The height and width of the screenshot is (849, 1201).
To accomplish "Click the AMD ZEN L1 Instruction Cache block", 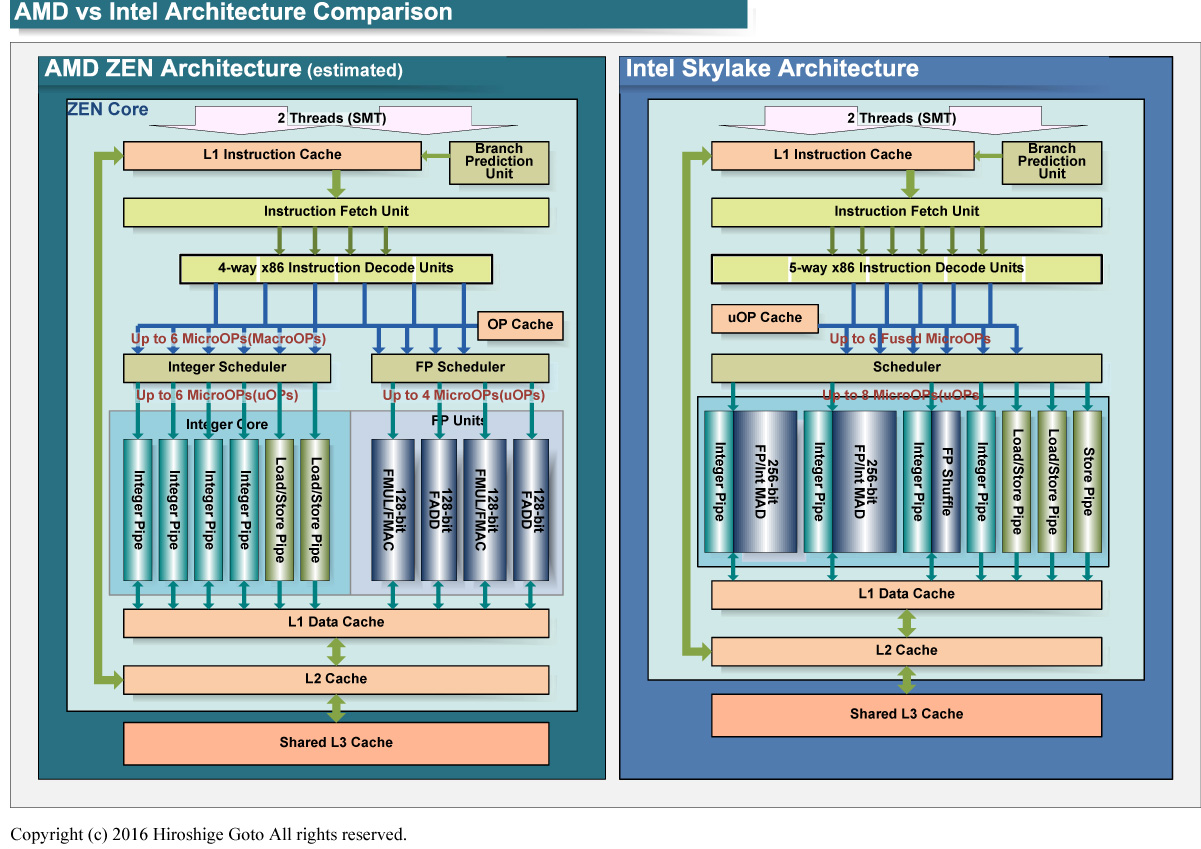I will coord(271,155).
